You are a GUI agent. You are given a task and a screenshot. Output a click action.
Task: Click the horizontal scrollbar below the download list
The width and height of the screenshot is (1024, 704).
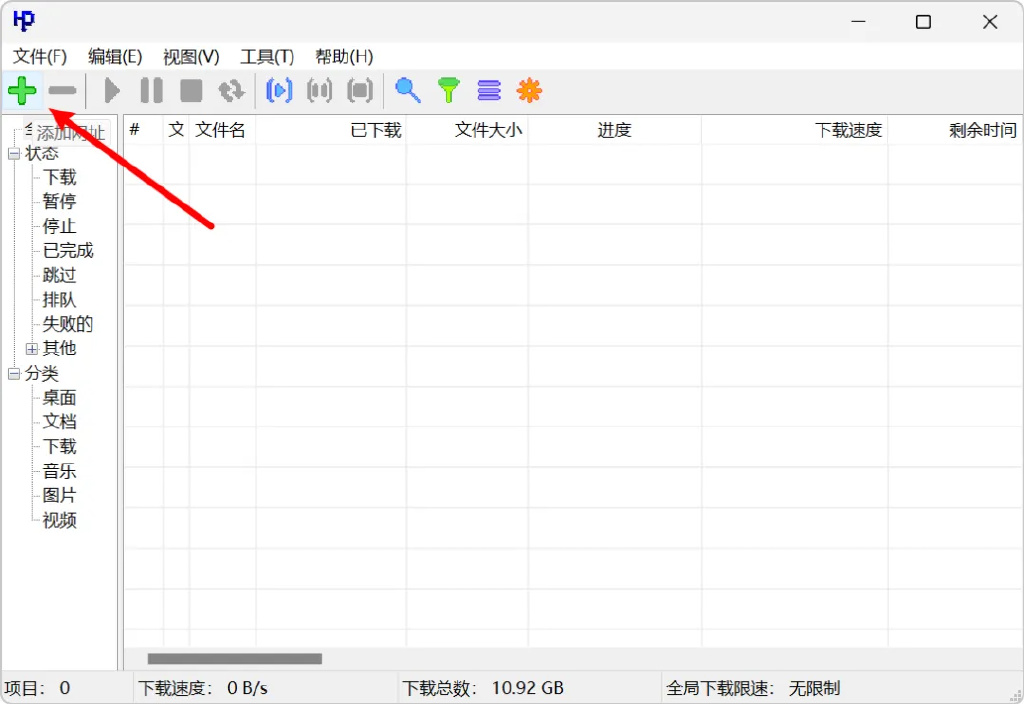pos(235,659)
